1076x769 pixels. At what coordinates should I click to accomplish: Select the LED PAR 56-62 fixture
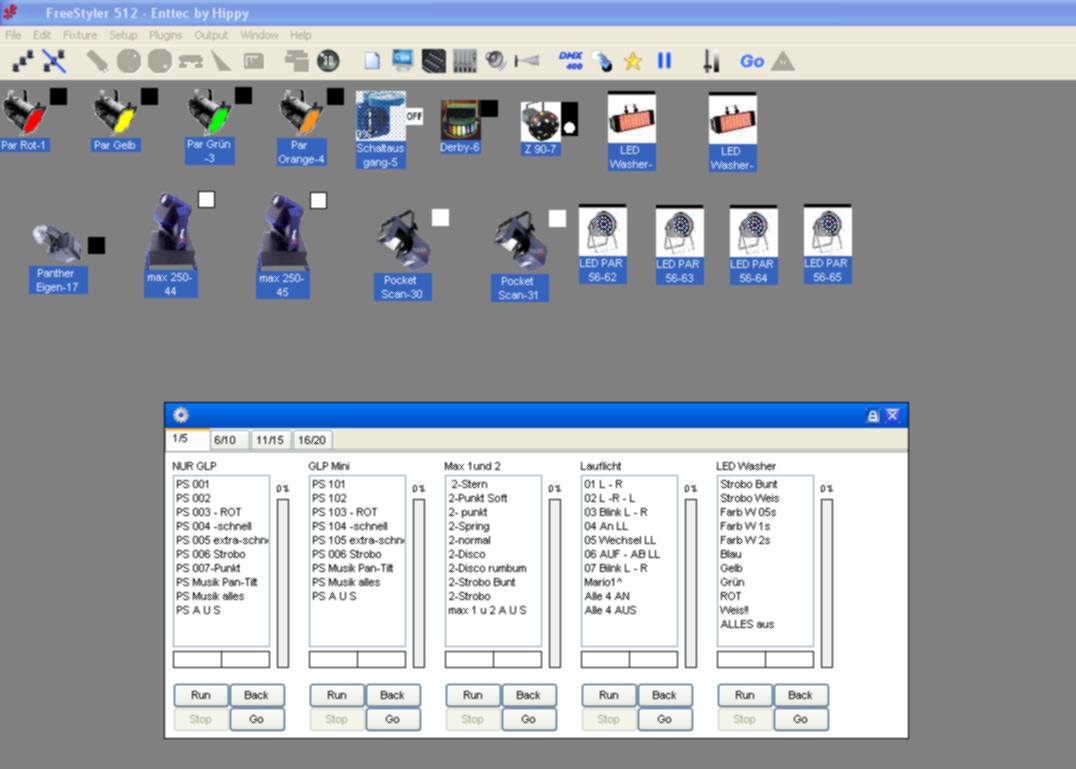click(602, 232)
